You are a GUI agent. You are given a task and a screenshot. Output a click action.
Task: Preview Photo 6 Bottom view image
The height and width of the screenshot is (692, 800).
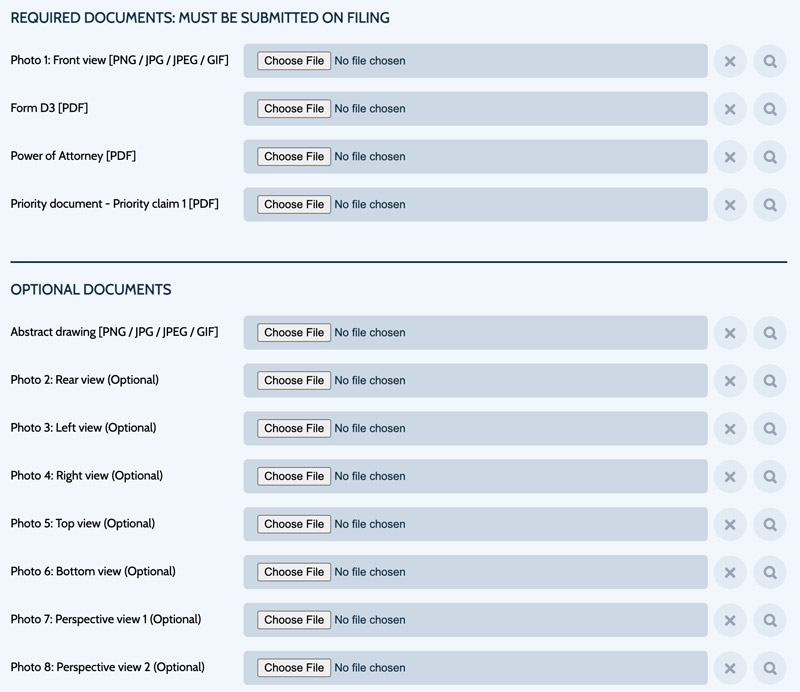pyautogui.click(x=770, y=573)
